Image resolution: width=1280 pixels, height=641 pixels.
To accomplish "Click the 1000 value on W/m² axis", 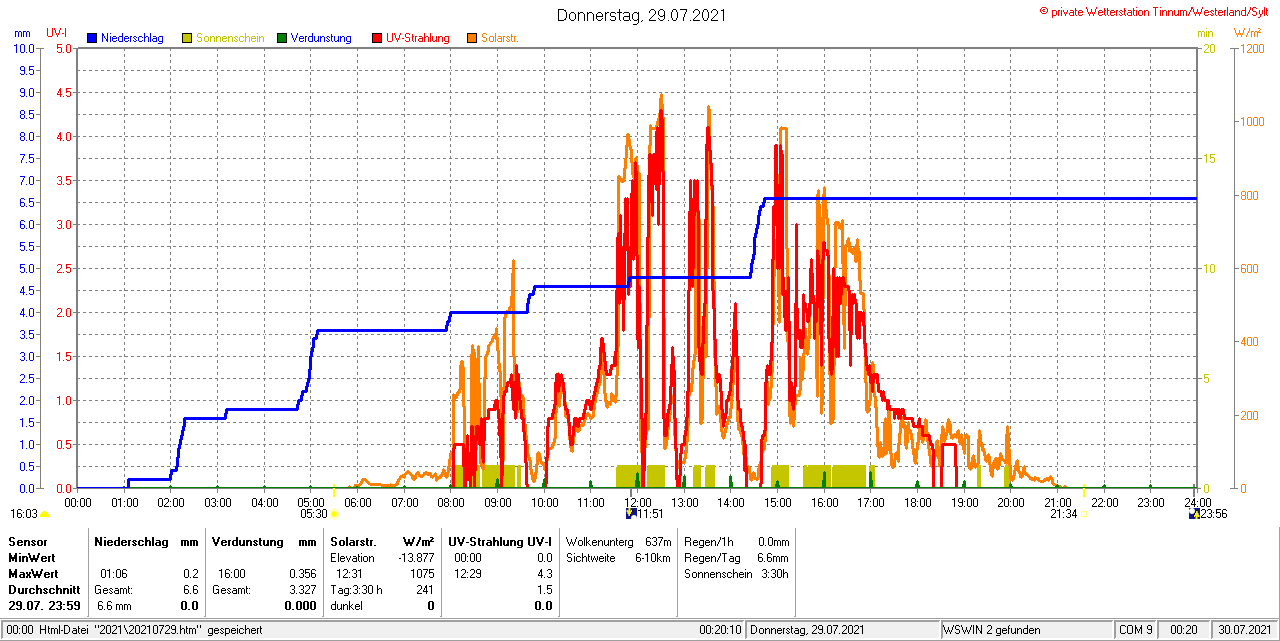I will [1251, 121].
